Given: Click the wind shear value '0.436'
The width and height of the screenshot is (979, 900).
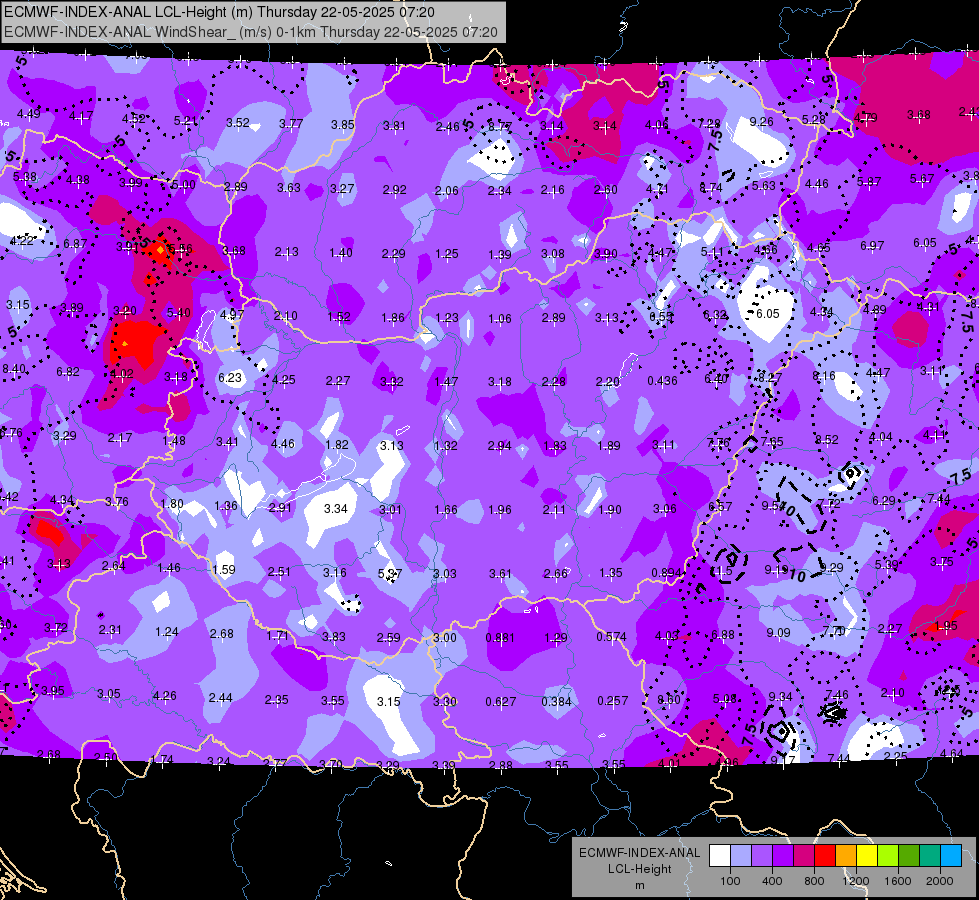Looking at the screenshot, I should pyautogui.click(x=662, y=380).
